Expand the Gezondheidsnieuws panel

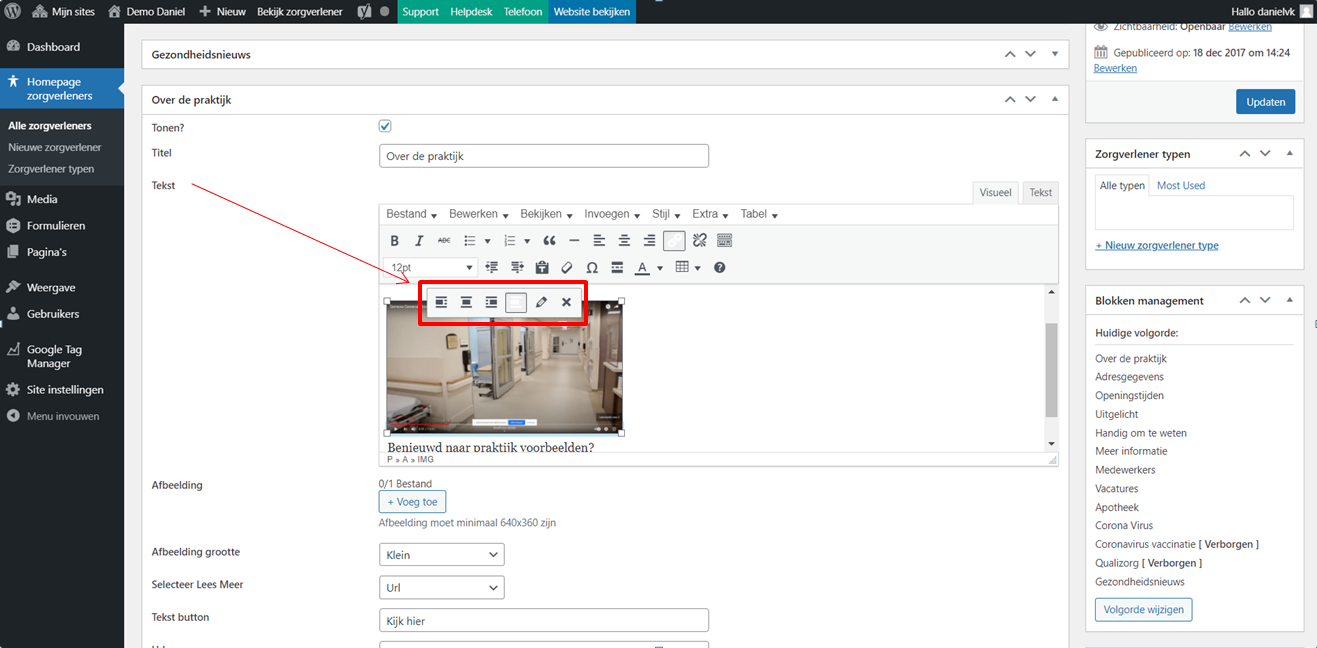tap(1055, 54)
